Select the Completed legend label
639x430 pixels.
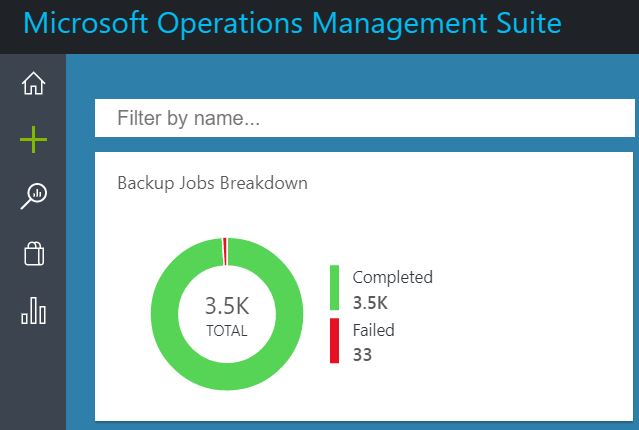393,277
